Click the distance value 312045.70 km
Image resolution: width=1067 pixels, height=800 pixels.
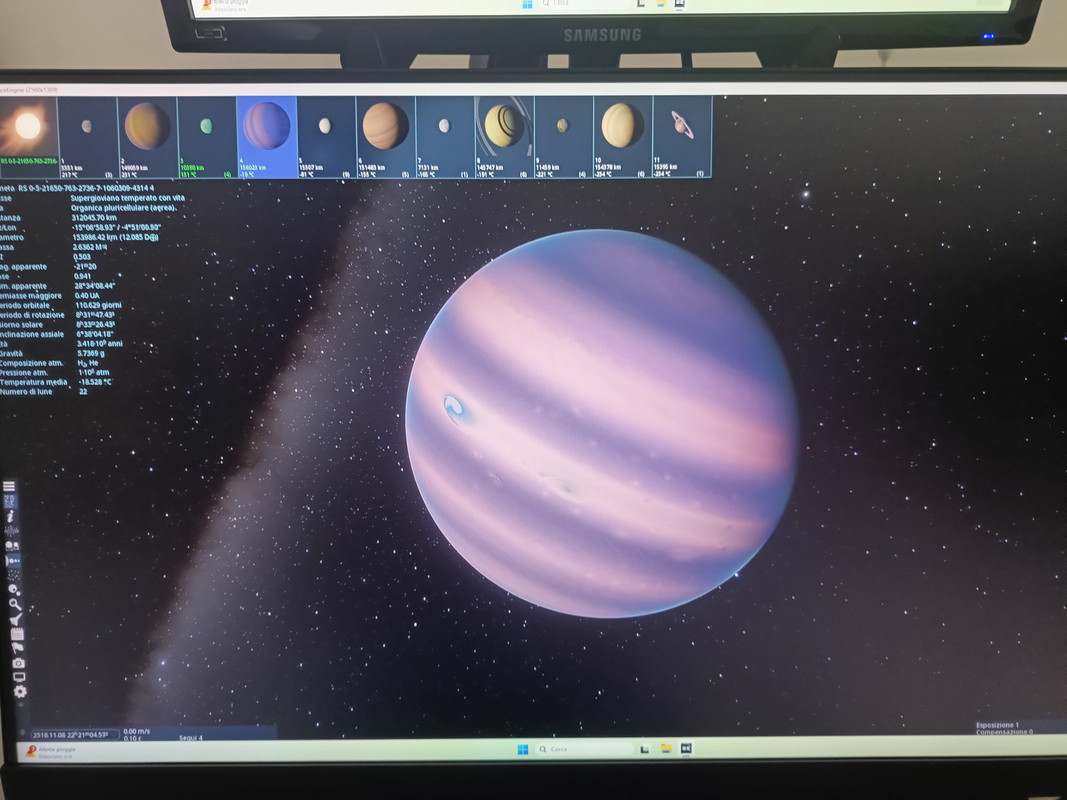(x=94, y=218)
